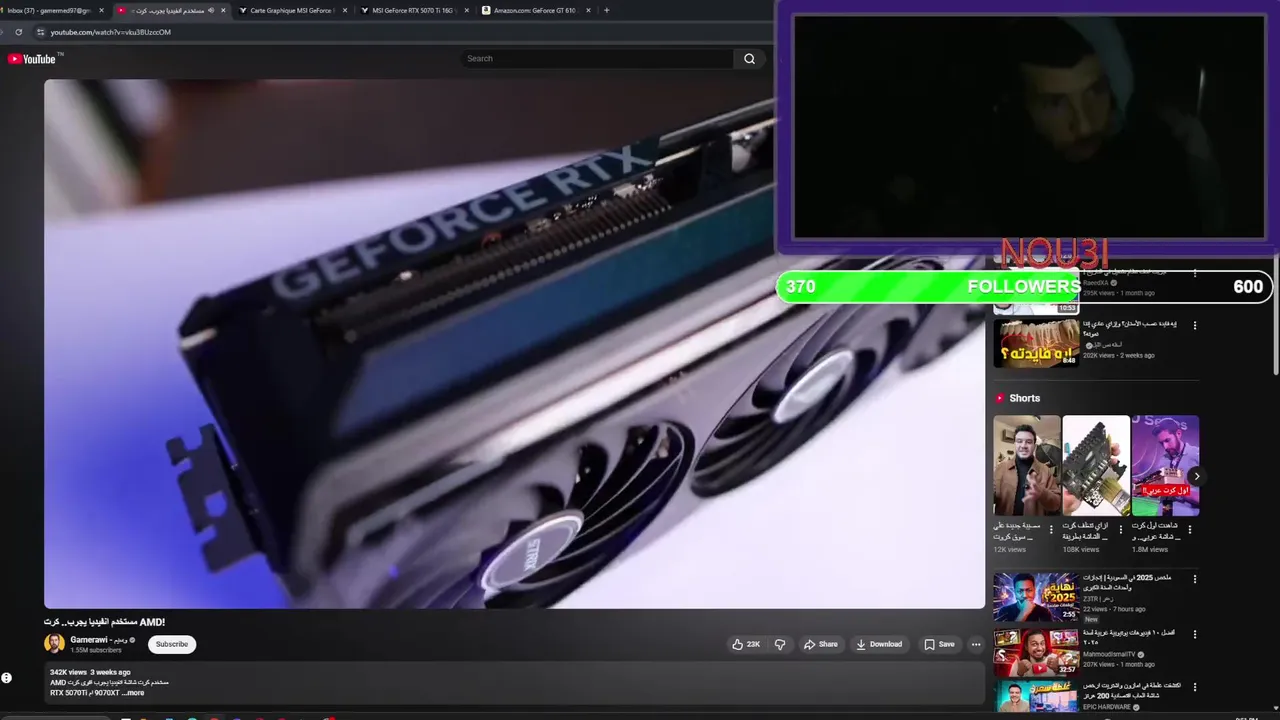This screenshot has width=1280, height=720.
Task: Save the video to a playlist
Action: click(939, 644)
